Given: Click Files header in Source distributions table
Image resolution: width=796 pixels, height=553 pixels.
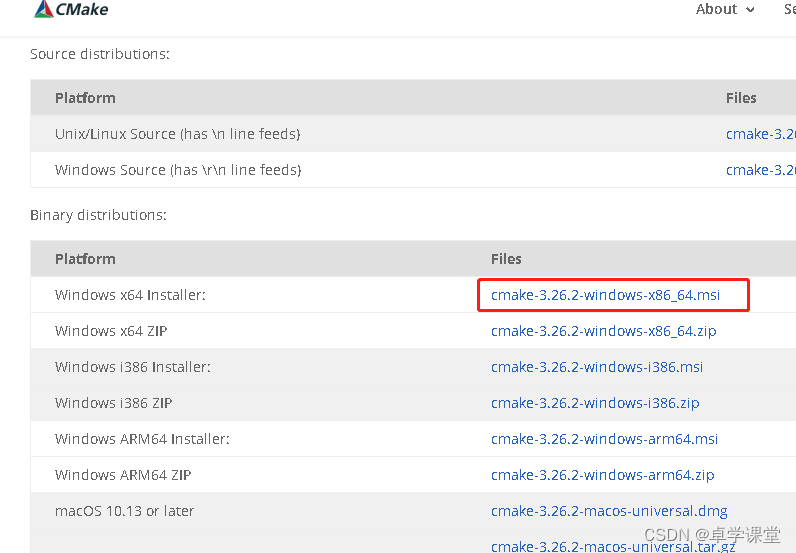Looking at the screenshot, I should 741,98.
